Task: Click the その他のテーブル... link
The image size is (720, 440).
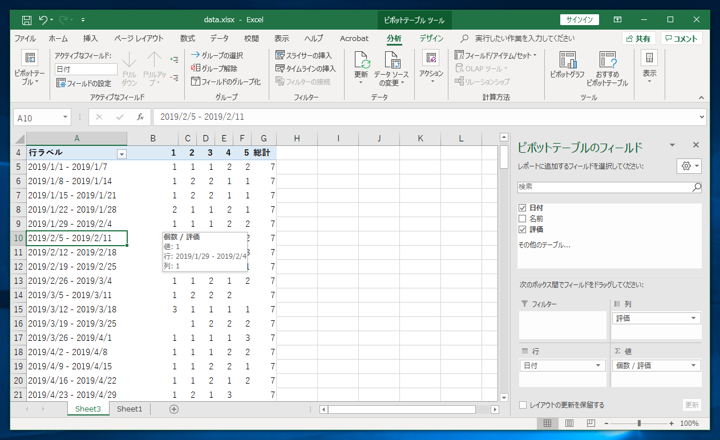Action: (544, 245)
